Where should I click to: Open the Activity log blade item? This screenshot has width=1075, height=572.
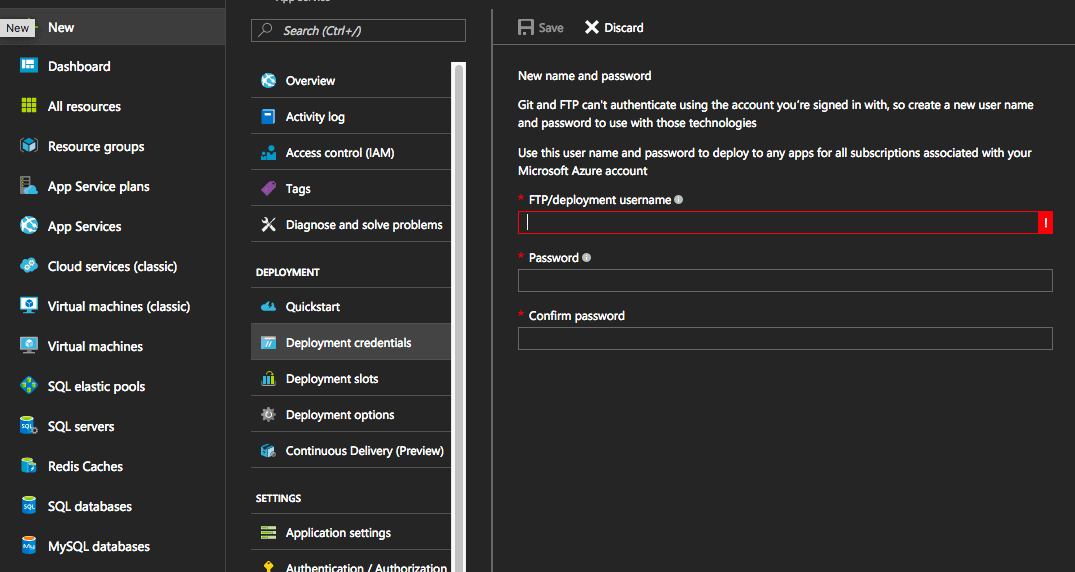pyautogui.click(x=351, y=117)
